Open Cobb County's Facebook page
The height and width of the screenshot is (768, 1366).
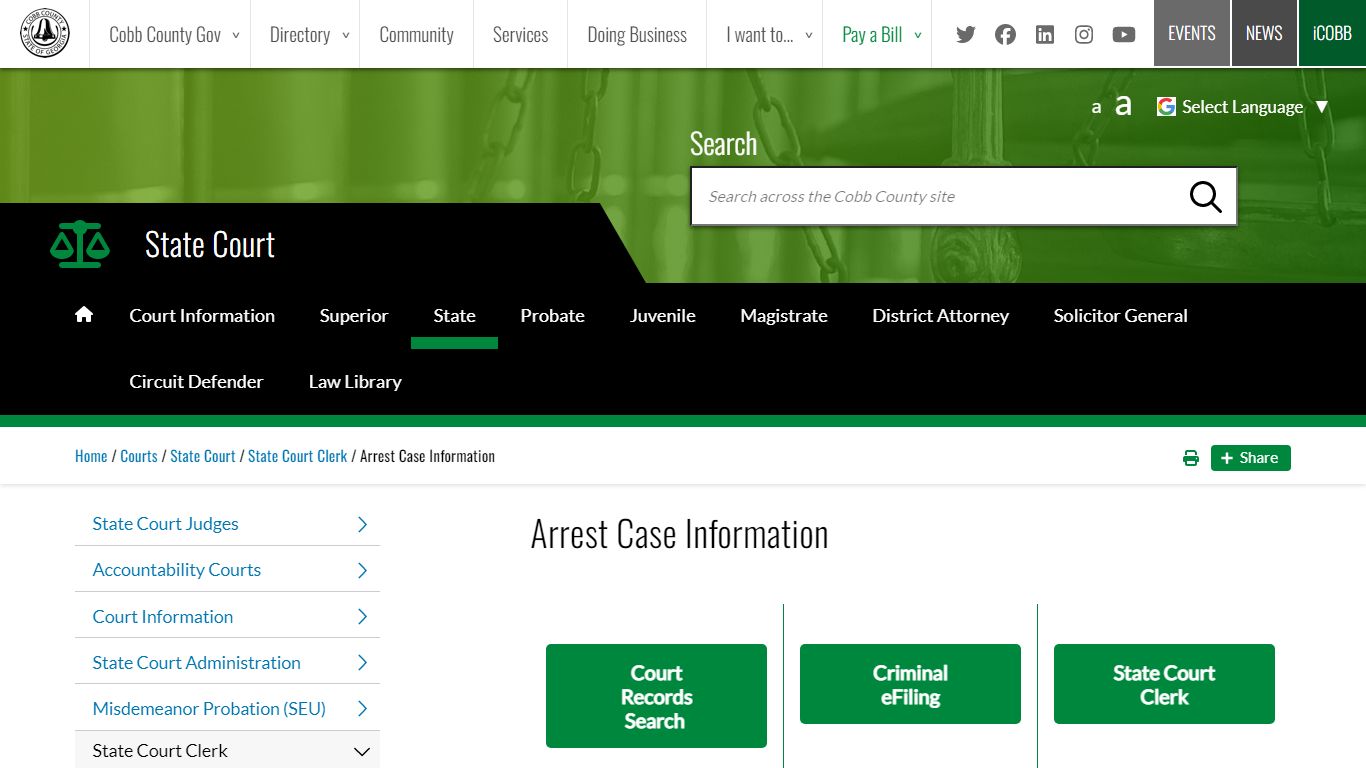[1005, 35]
